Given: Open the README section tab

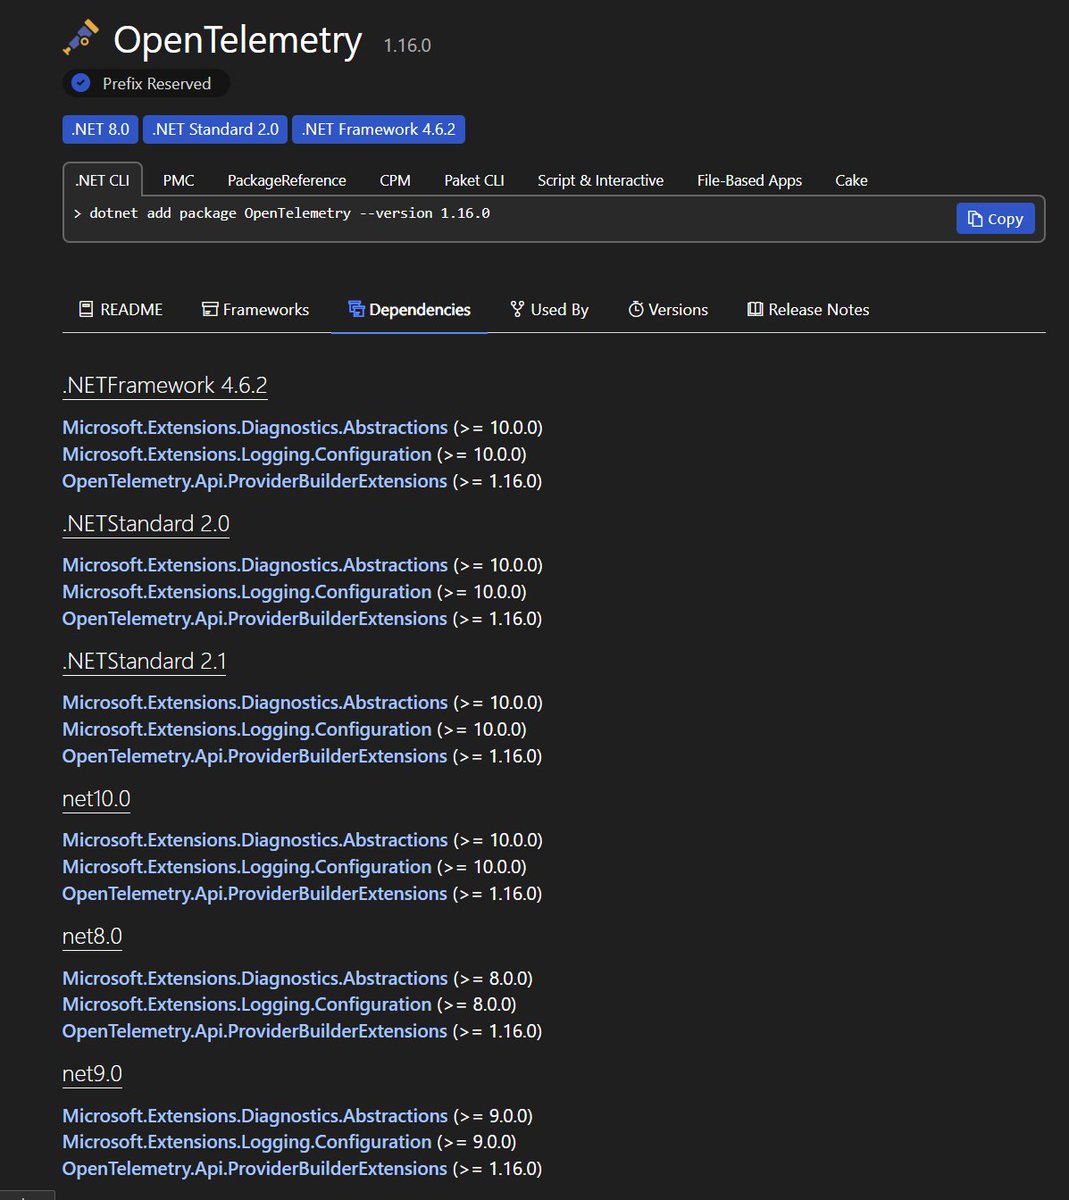Looking at the screenshot, I should click(121, 309).
